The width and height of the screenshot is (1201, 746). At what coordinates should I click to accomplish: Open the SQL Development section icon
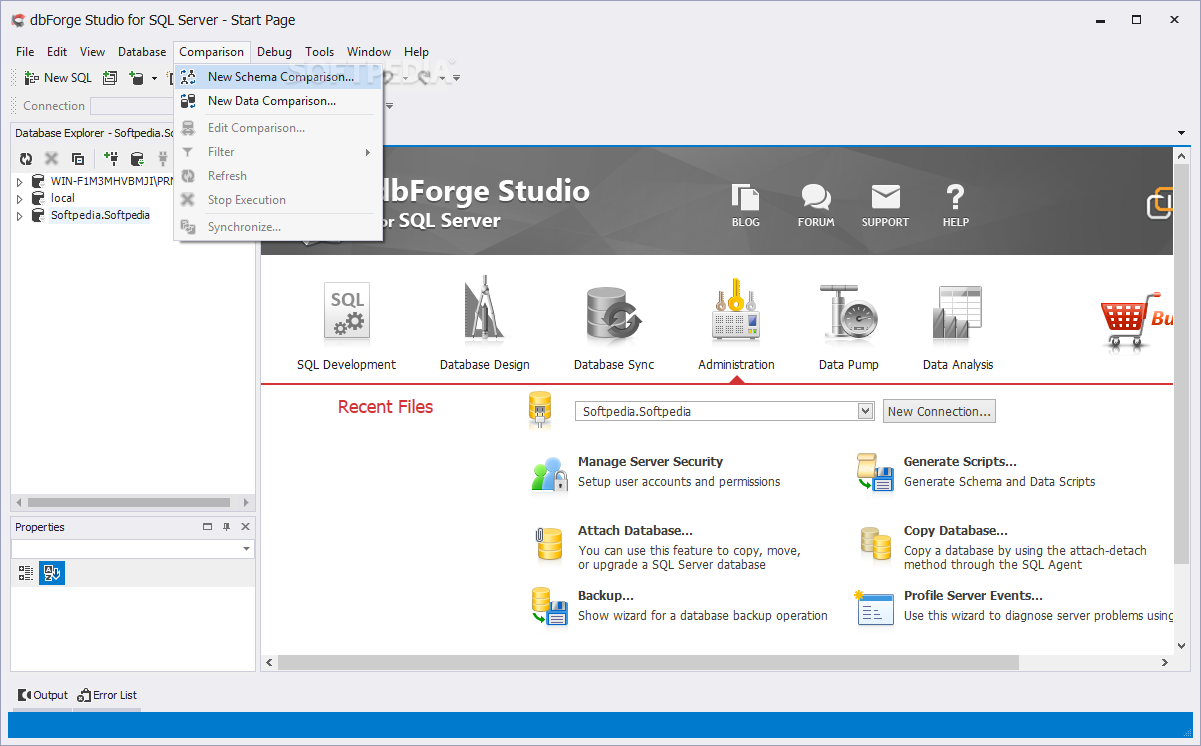coord(347,312)
